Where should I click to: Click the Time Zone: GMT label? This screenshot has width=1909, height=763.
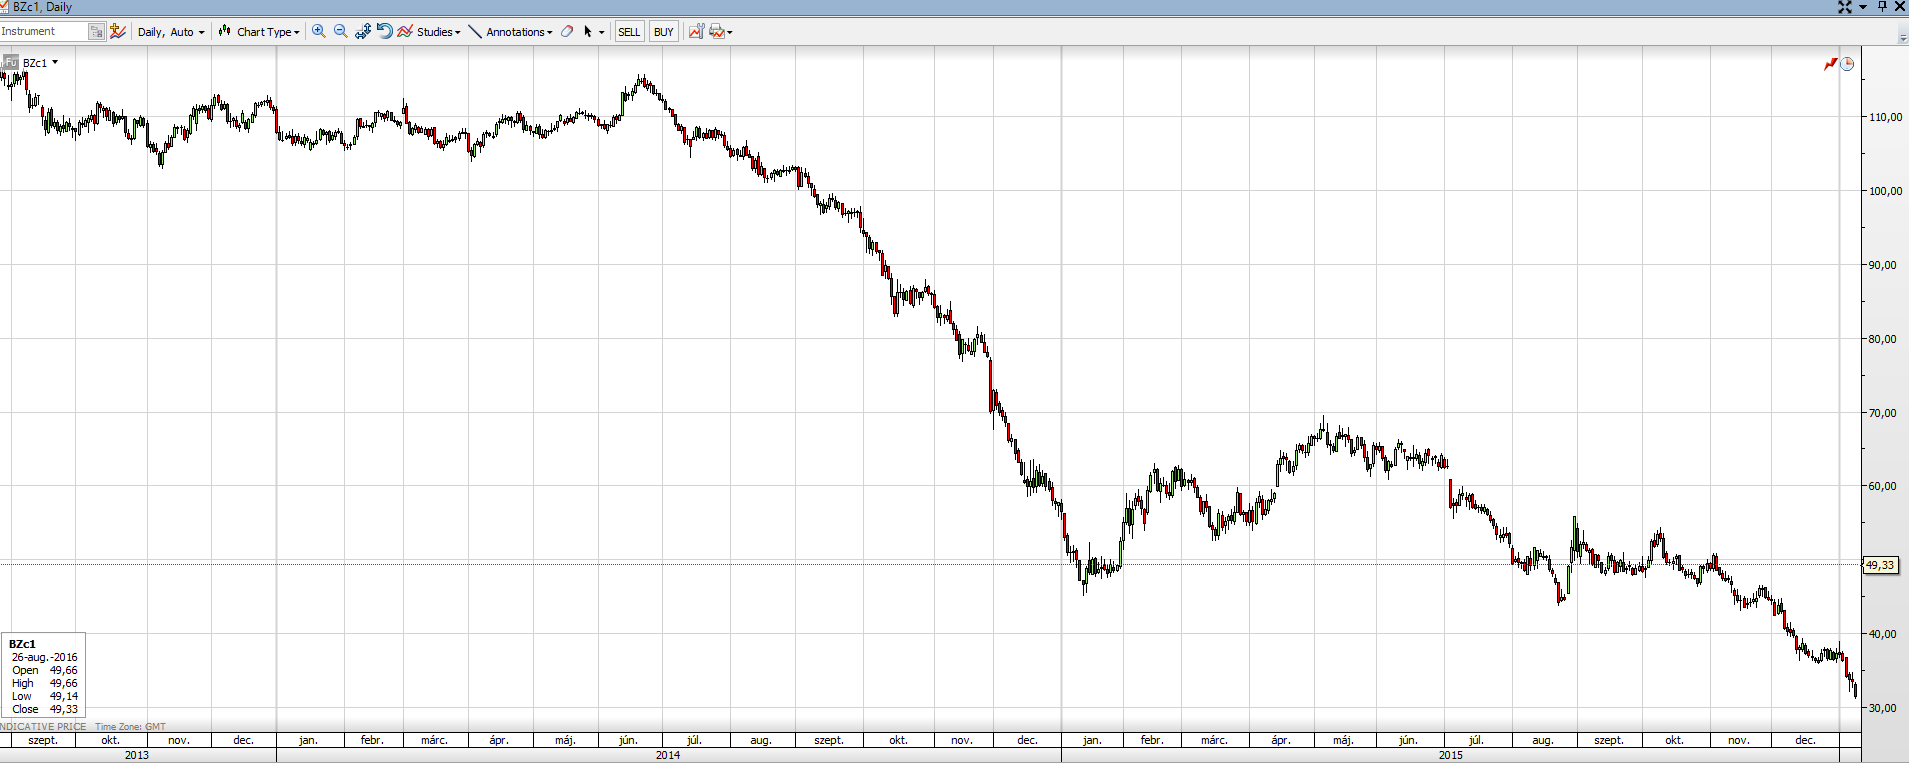point(130,727)
